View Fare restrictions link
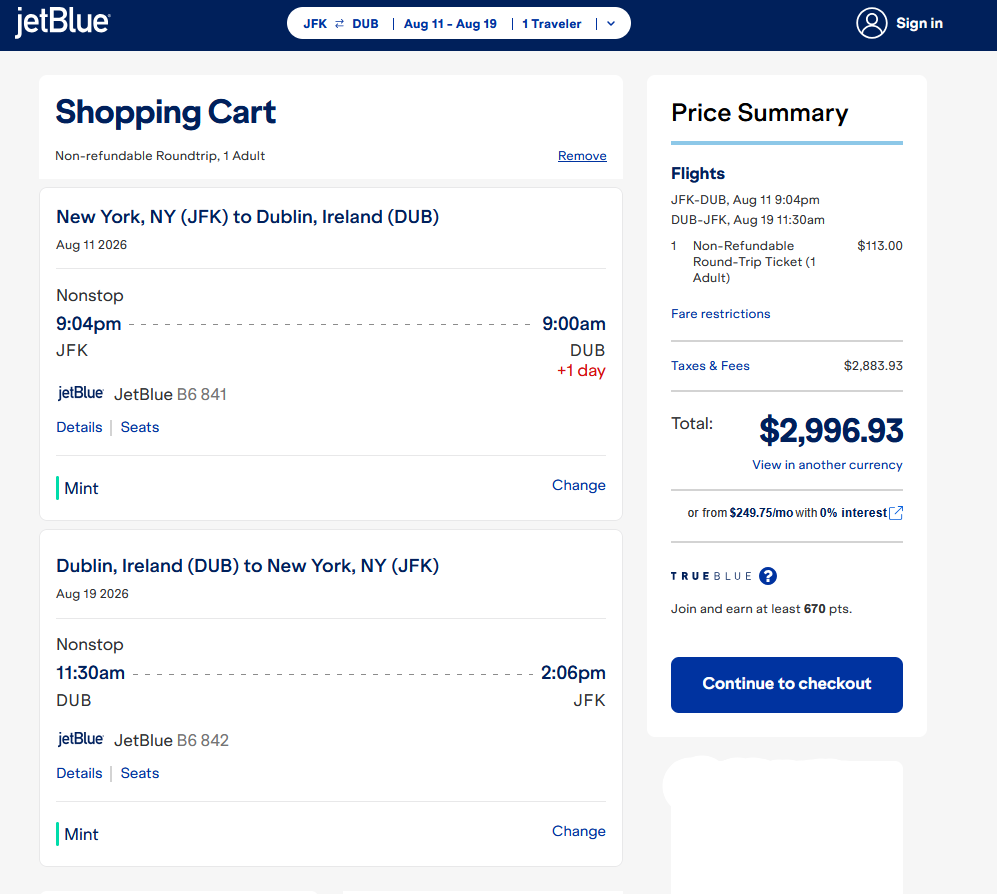This screenshot has height=894, width=997. coord(720,313)
